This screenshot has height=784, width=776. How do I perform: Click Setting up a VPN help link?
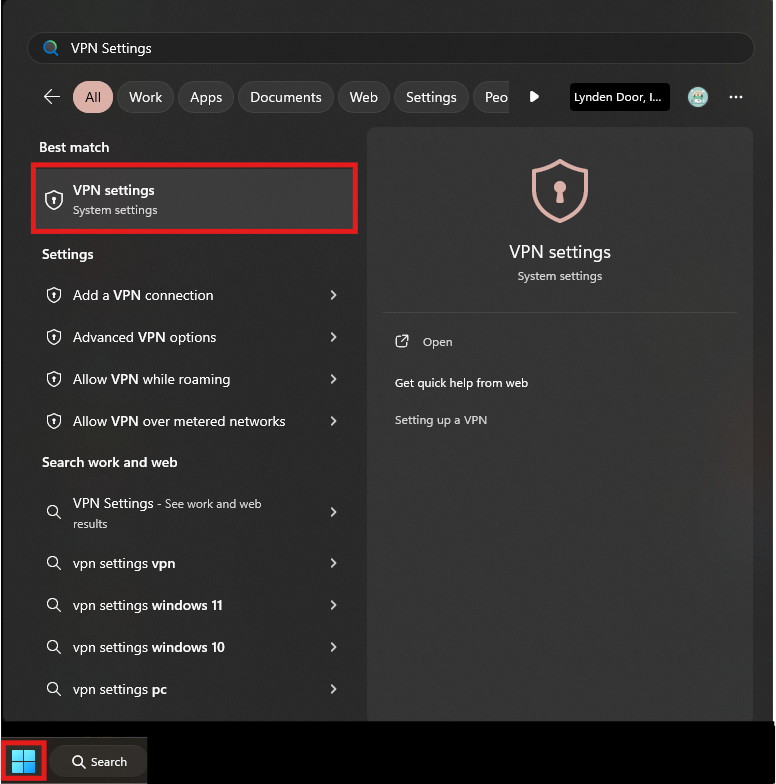(x=441, y=421)
